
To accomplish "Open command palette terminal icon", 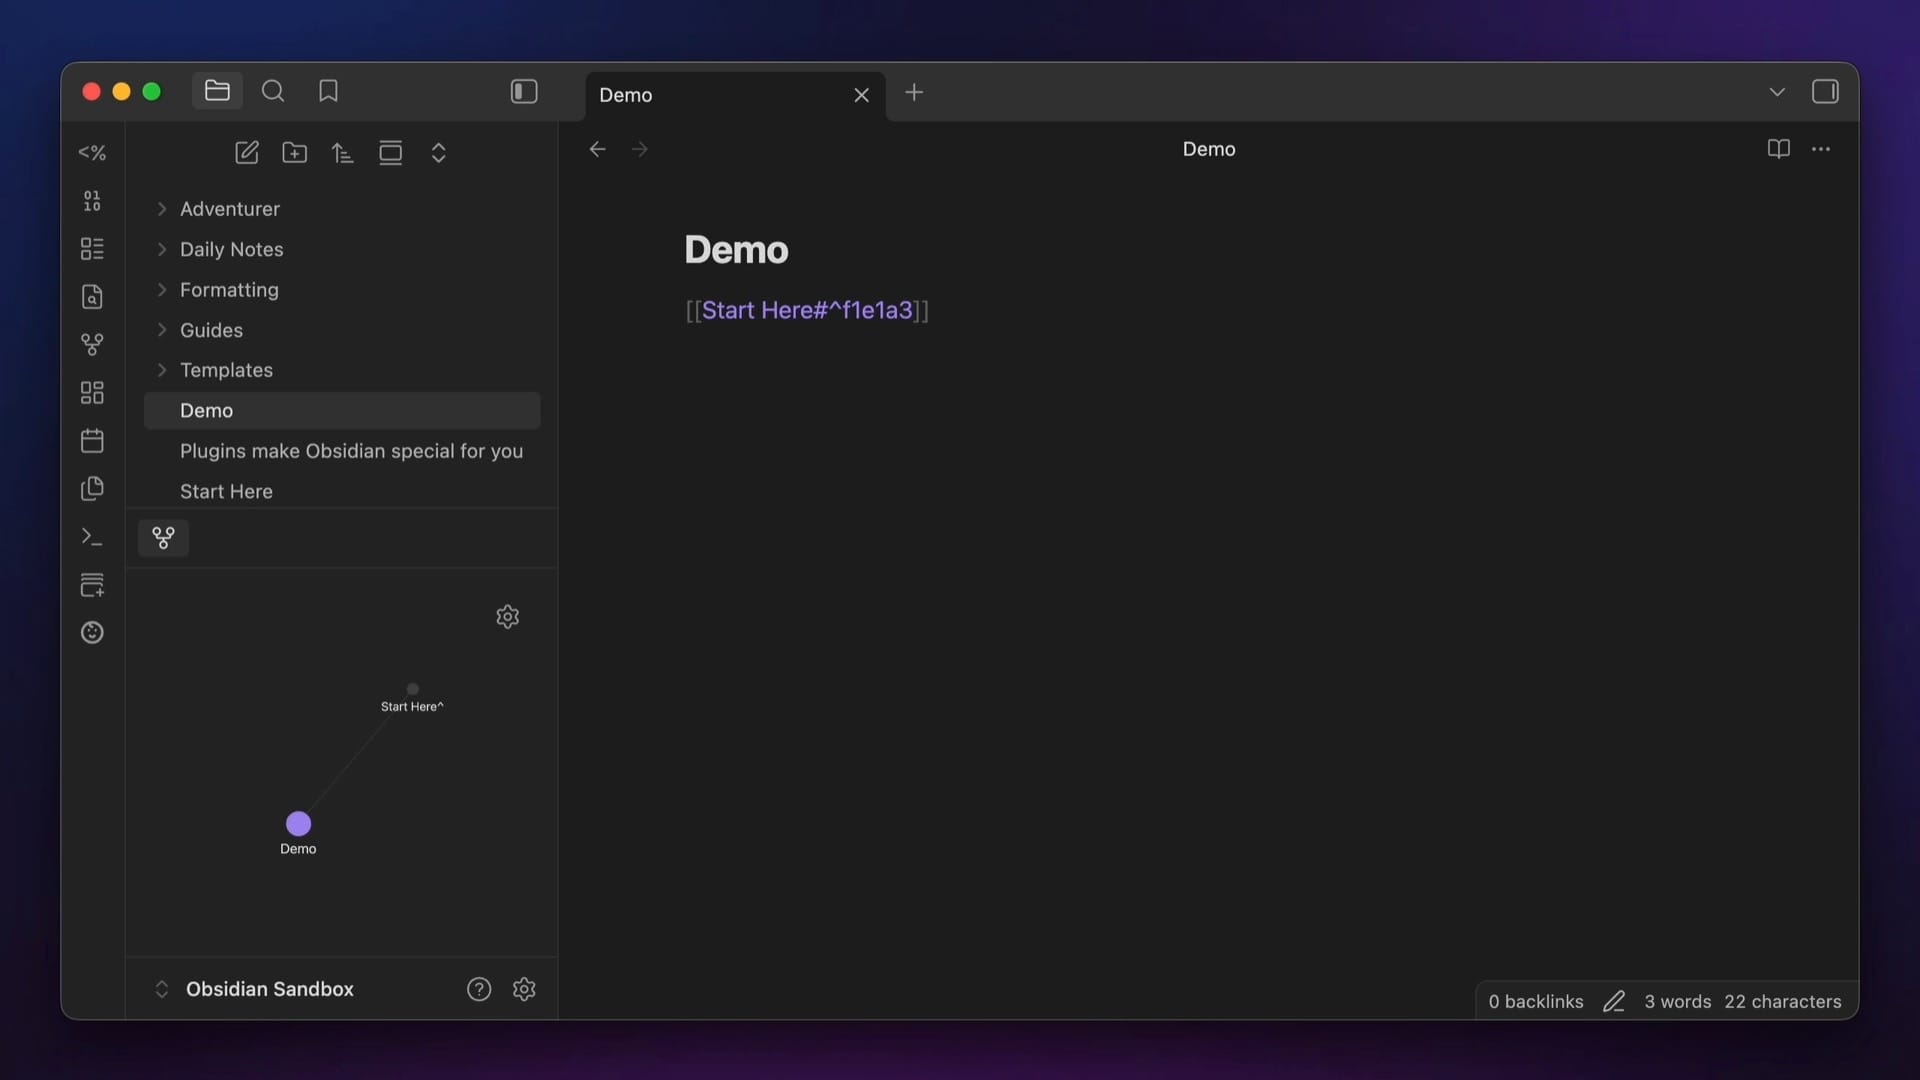I will (x=92, y=537).
